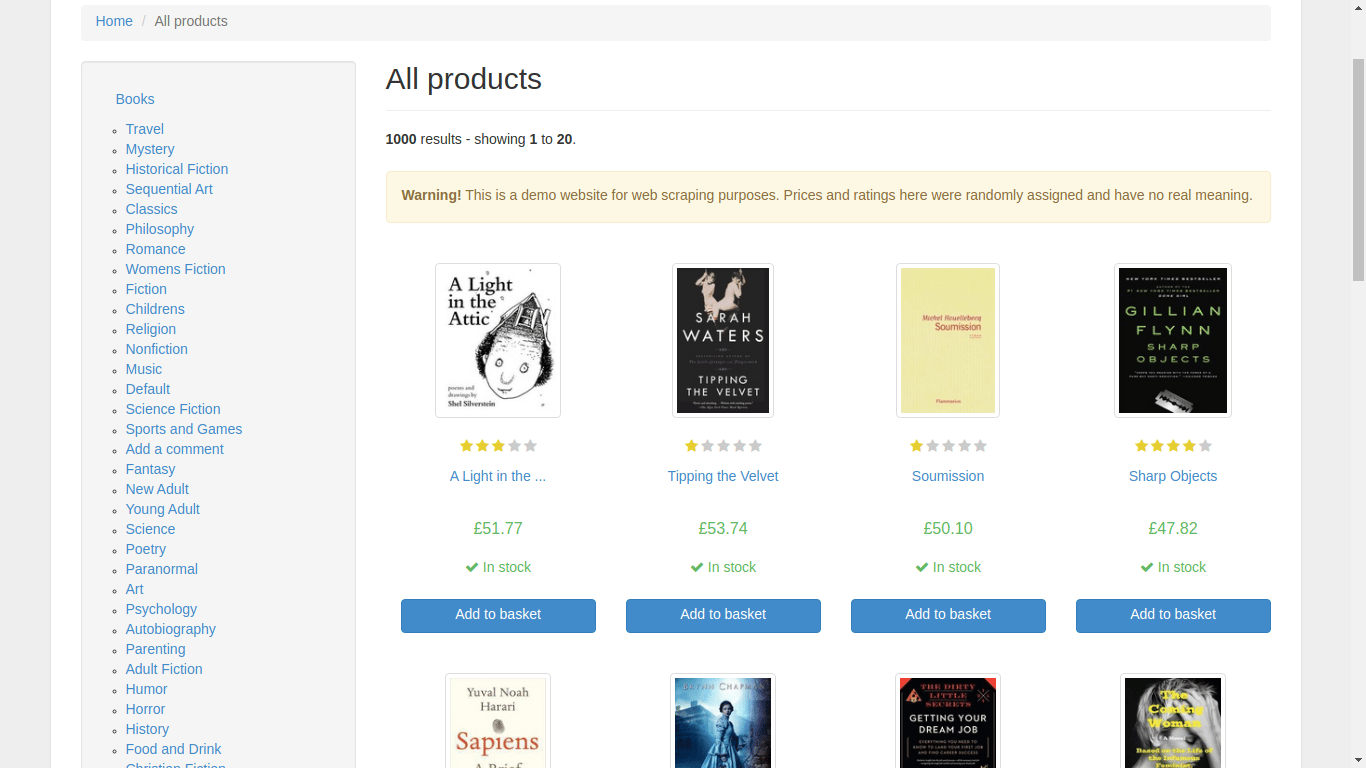This screenshot has height=768, width=1366.
Task: Add Tipping the Velvet to basket
Action: 723,616
